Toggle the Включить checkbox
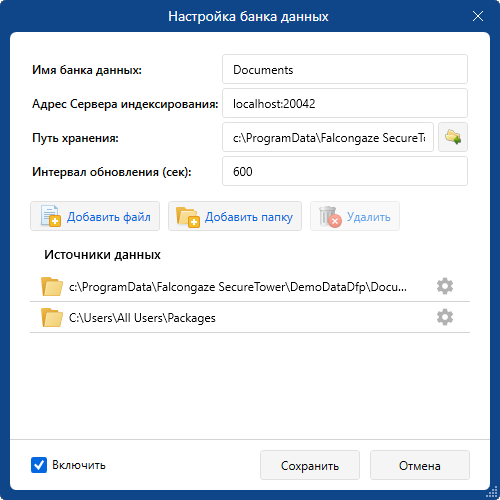This screenshot has height=500, width=500. pos(39,465)
